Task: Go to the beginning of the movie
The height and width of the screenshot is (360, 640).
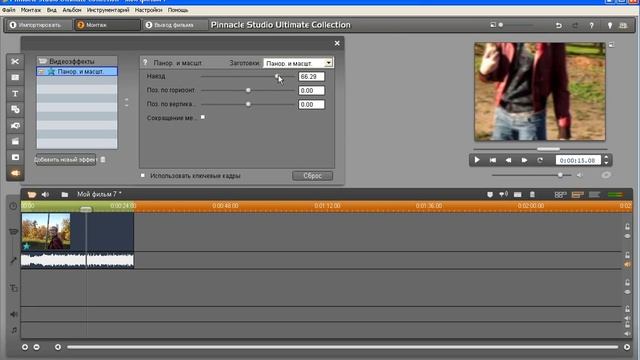Action: coord(493,160)
